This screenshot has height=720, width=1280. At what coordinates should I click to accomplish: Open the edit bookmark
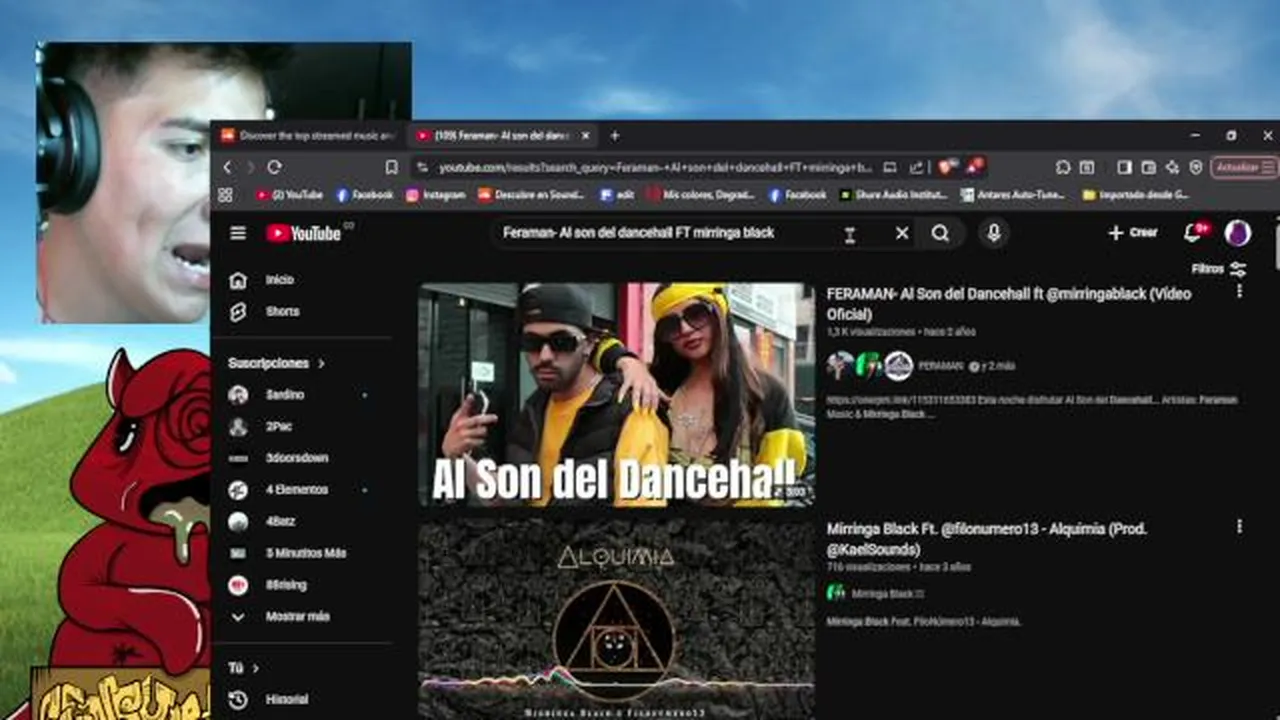tap(617, 195)
